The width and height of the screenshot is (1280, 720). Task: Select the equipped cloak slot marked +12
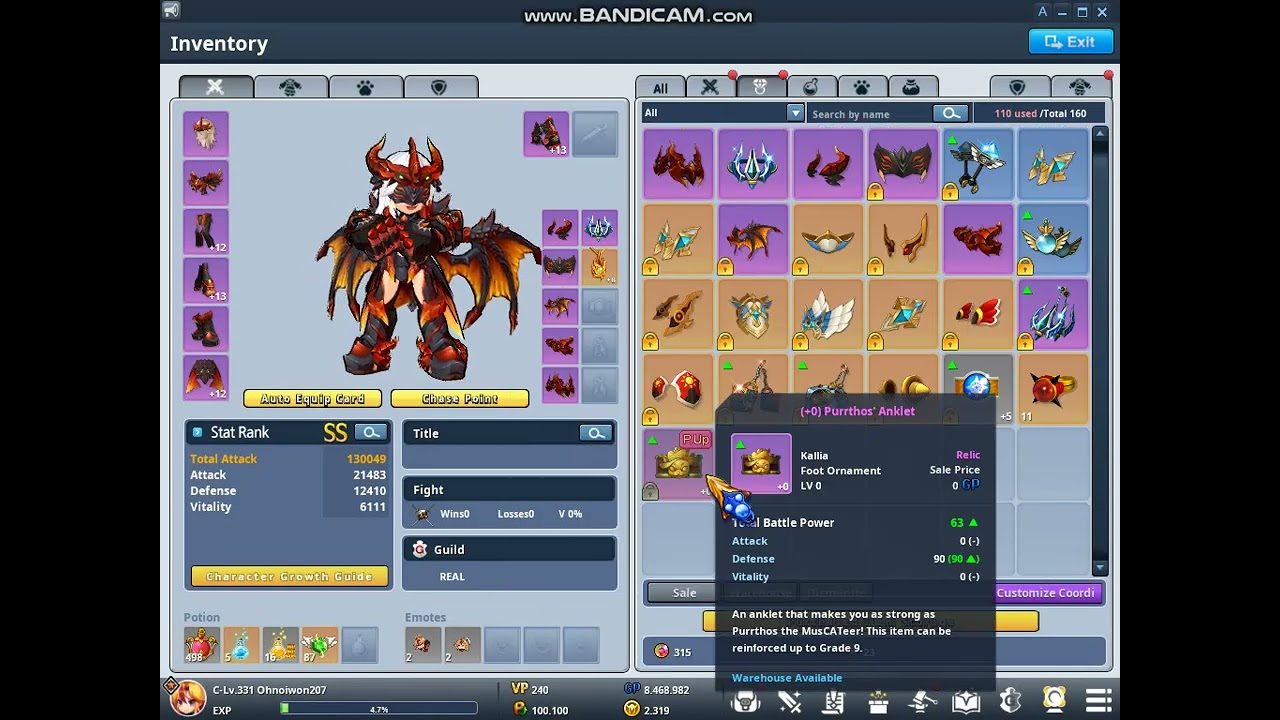206,378
